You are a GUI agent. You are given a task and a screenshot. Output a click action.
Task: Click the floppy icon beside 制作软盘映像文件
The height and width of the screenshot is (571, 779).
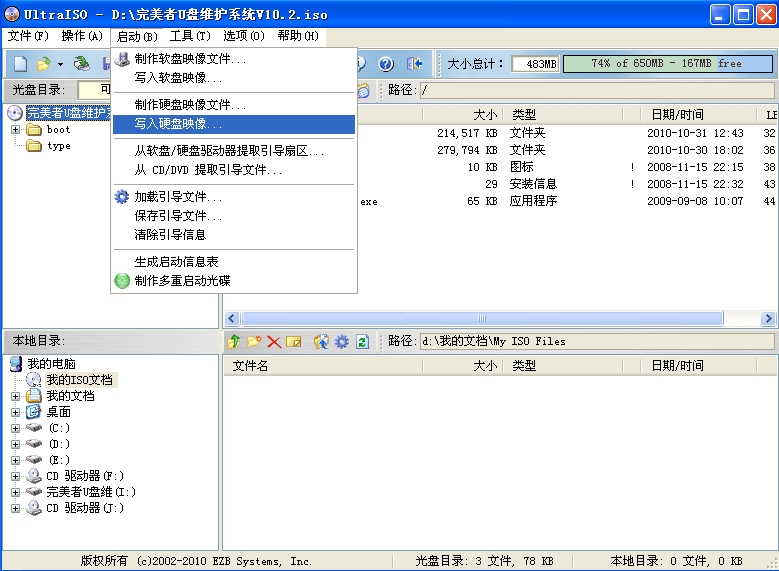click(x=122, y=59)
